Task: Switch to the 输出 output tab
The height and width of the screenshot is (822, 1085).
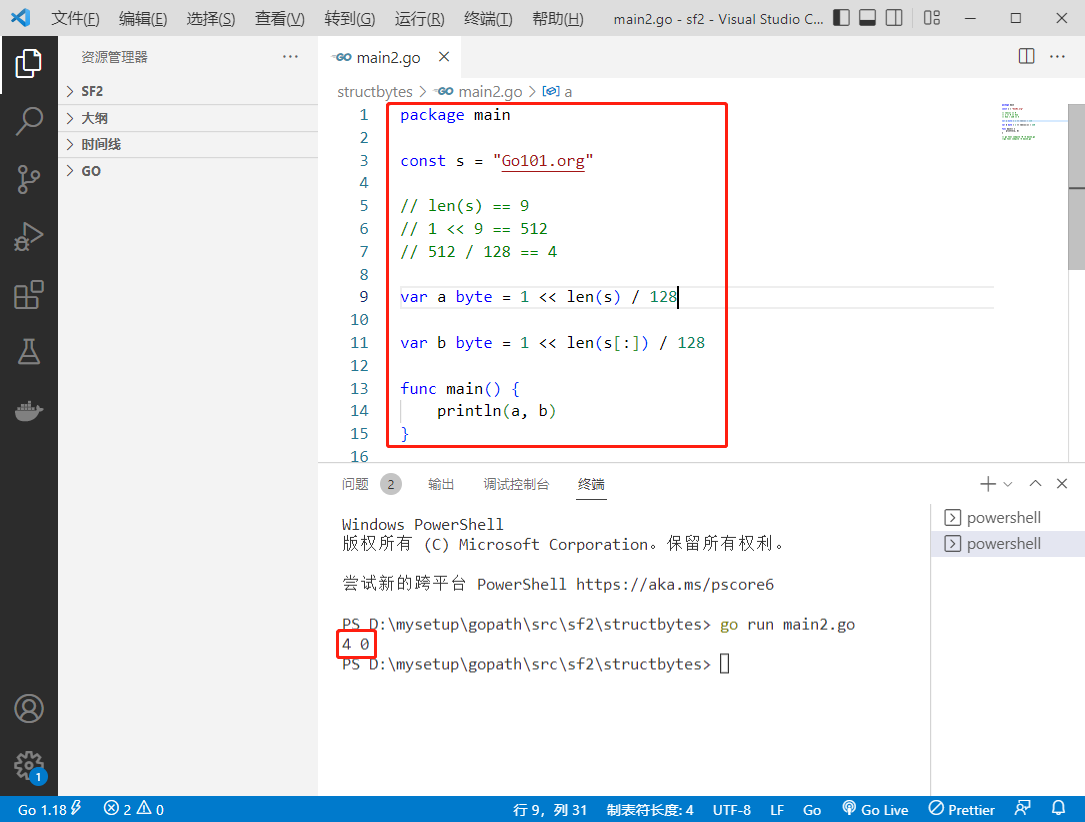Action: pos(441,484)
